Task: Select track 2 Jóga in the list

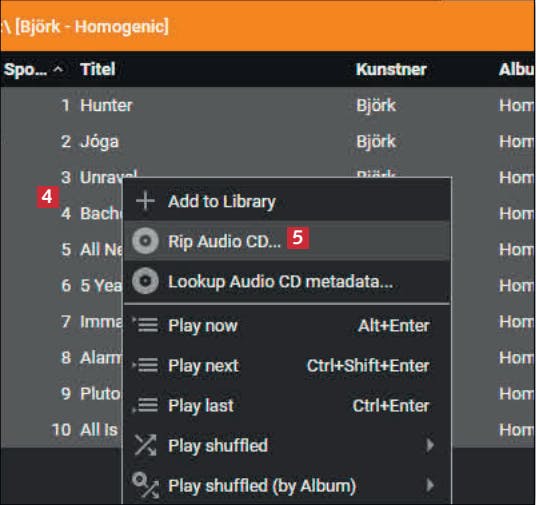Action: point(267,142)
